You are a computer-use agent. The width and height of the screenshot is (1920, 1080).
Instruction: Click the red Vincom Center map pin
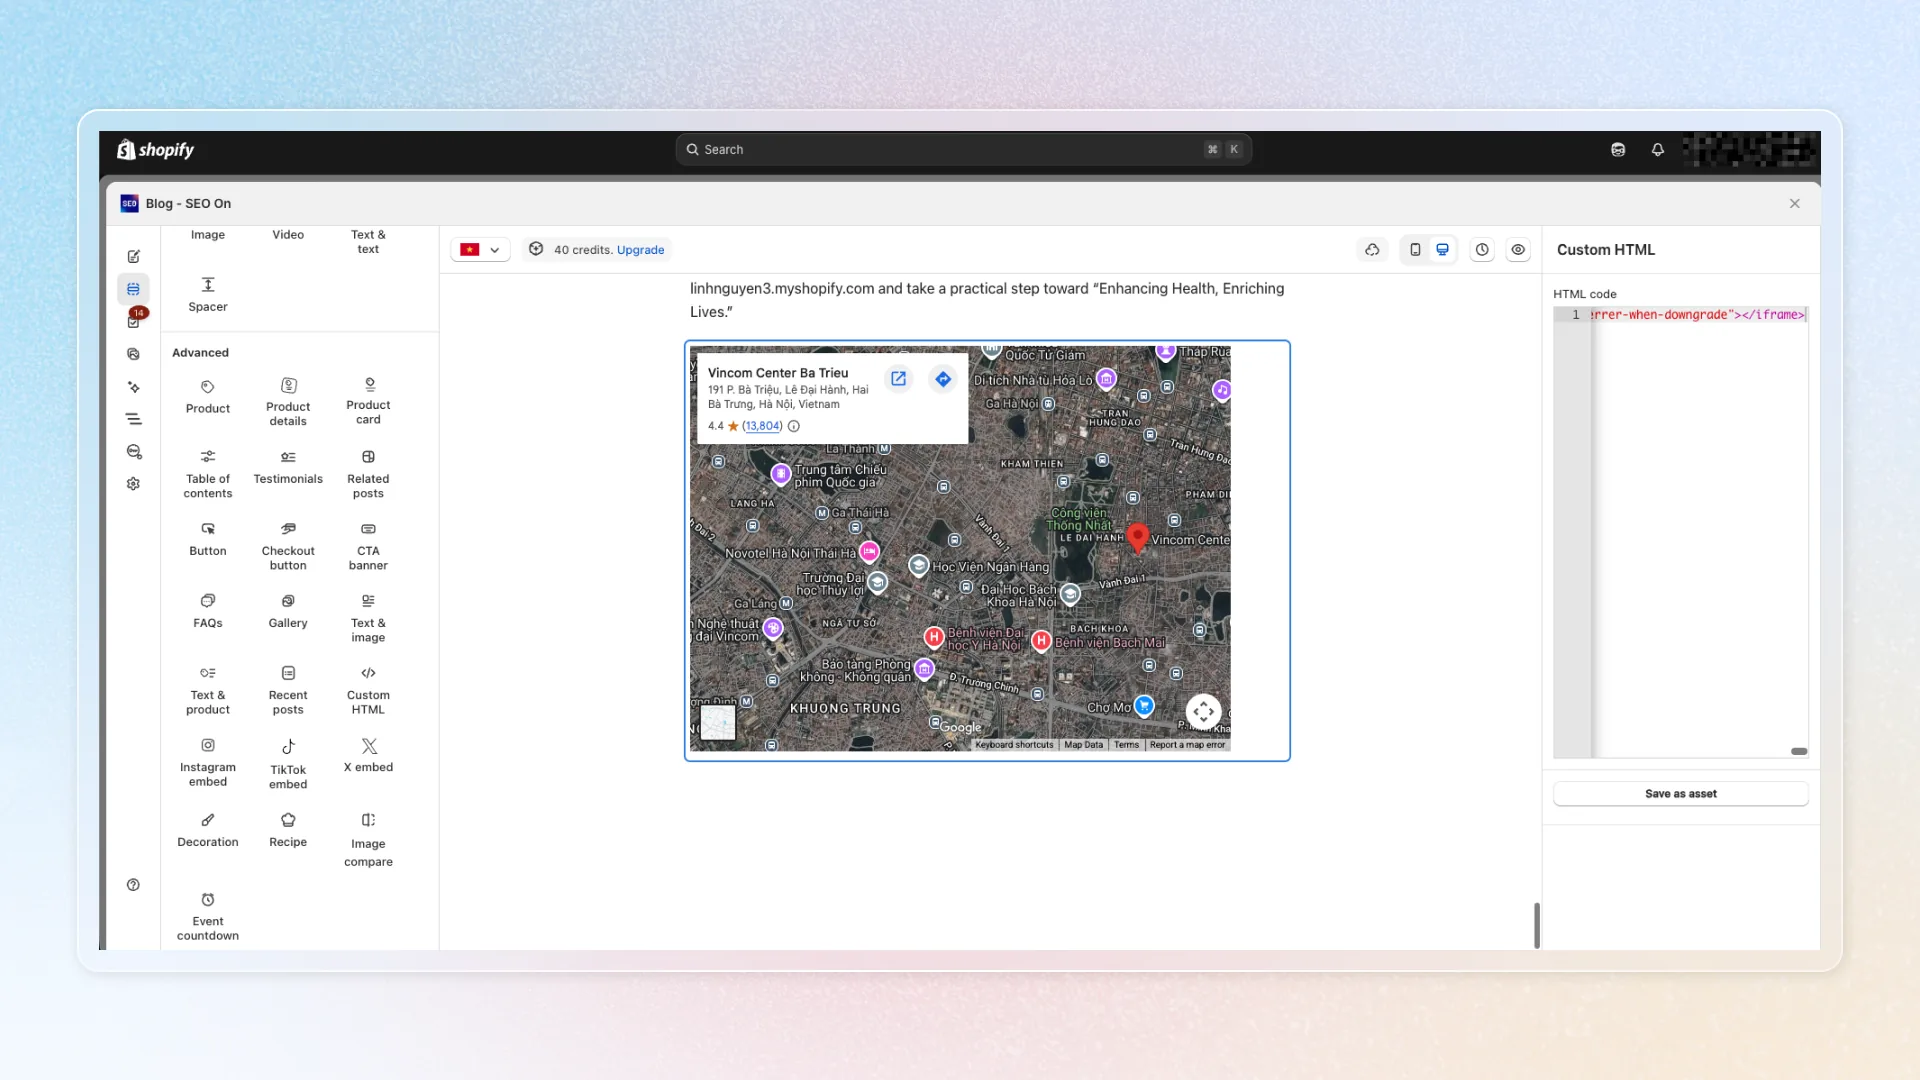tap(1137, 537)
